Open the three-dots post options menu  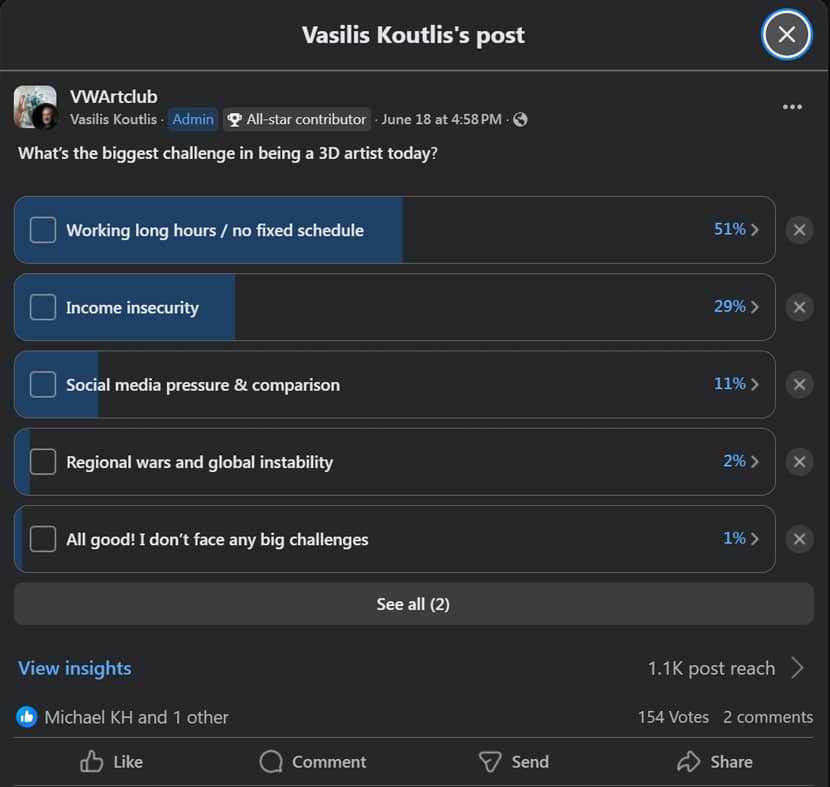[792, 107]
